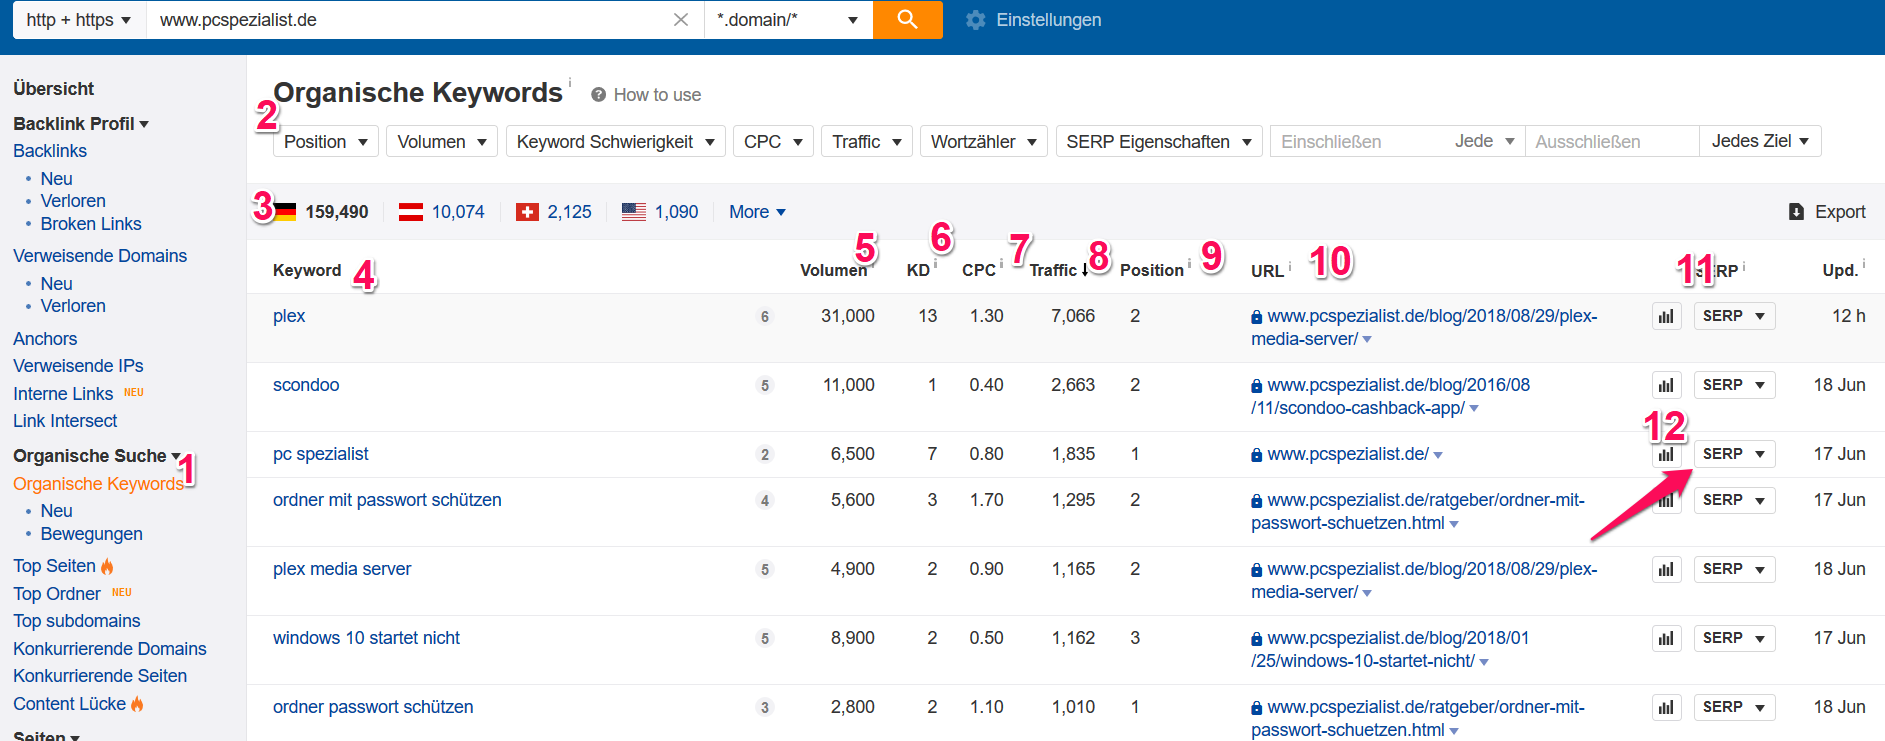
Task: Click the SERP features badge 2 for pc spezialist
Action: coord(765,455)
